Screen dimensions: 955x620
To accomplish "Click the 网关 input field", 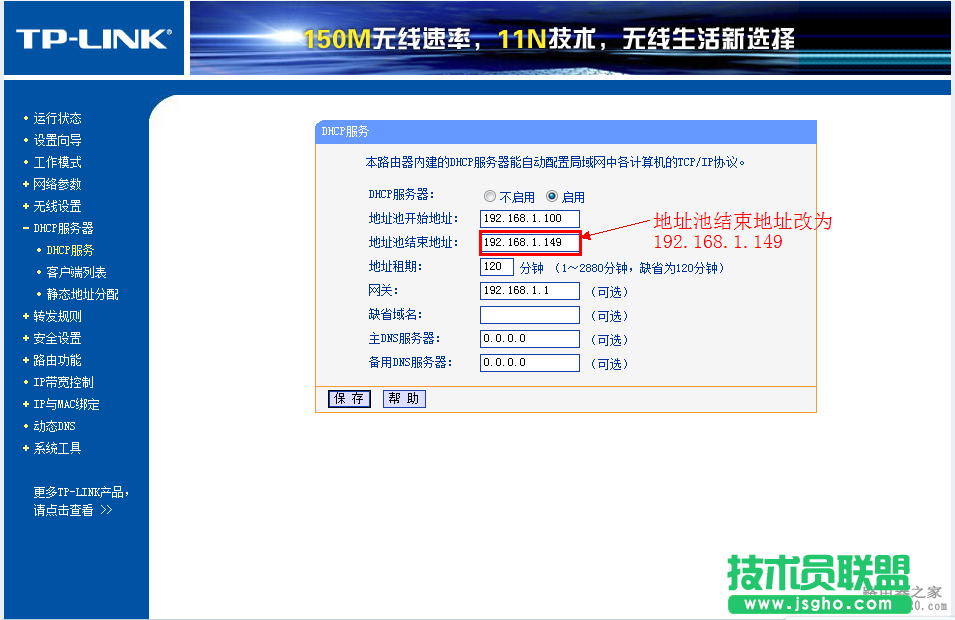I will (529, 291).
